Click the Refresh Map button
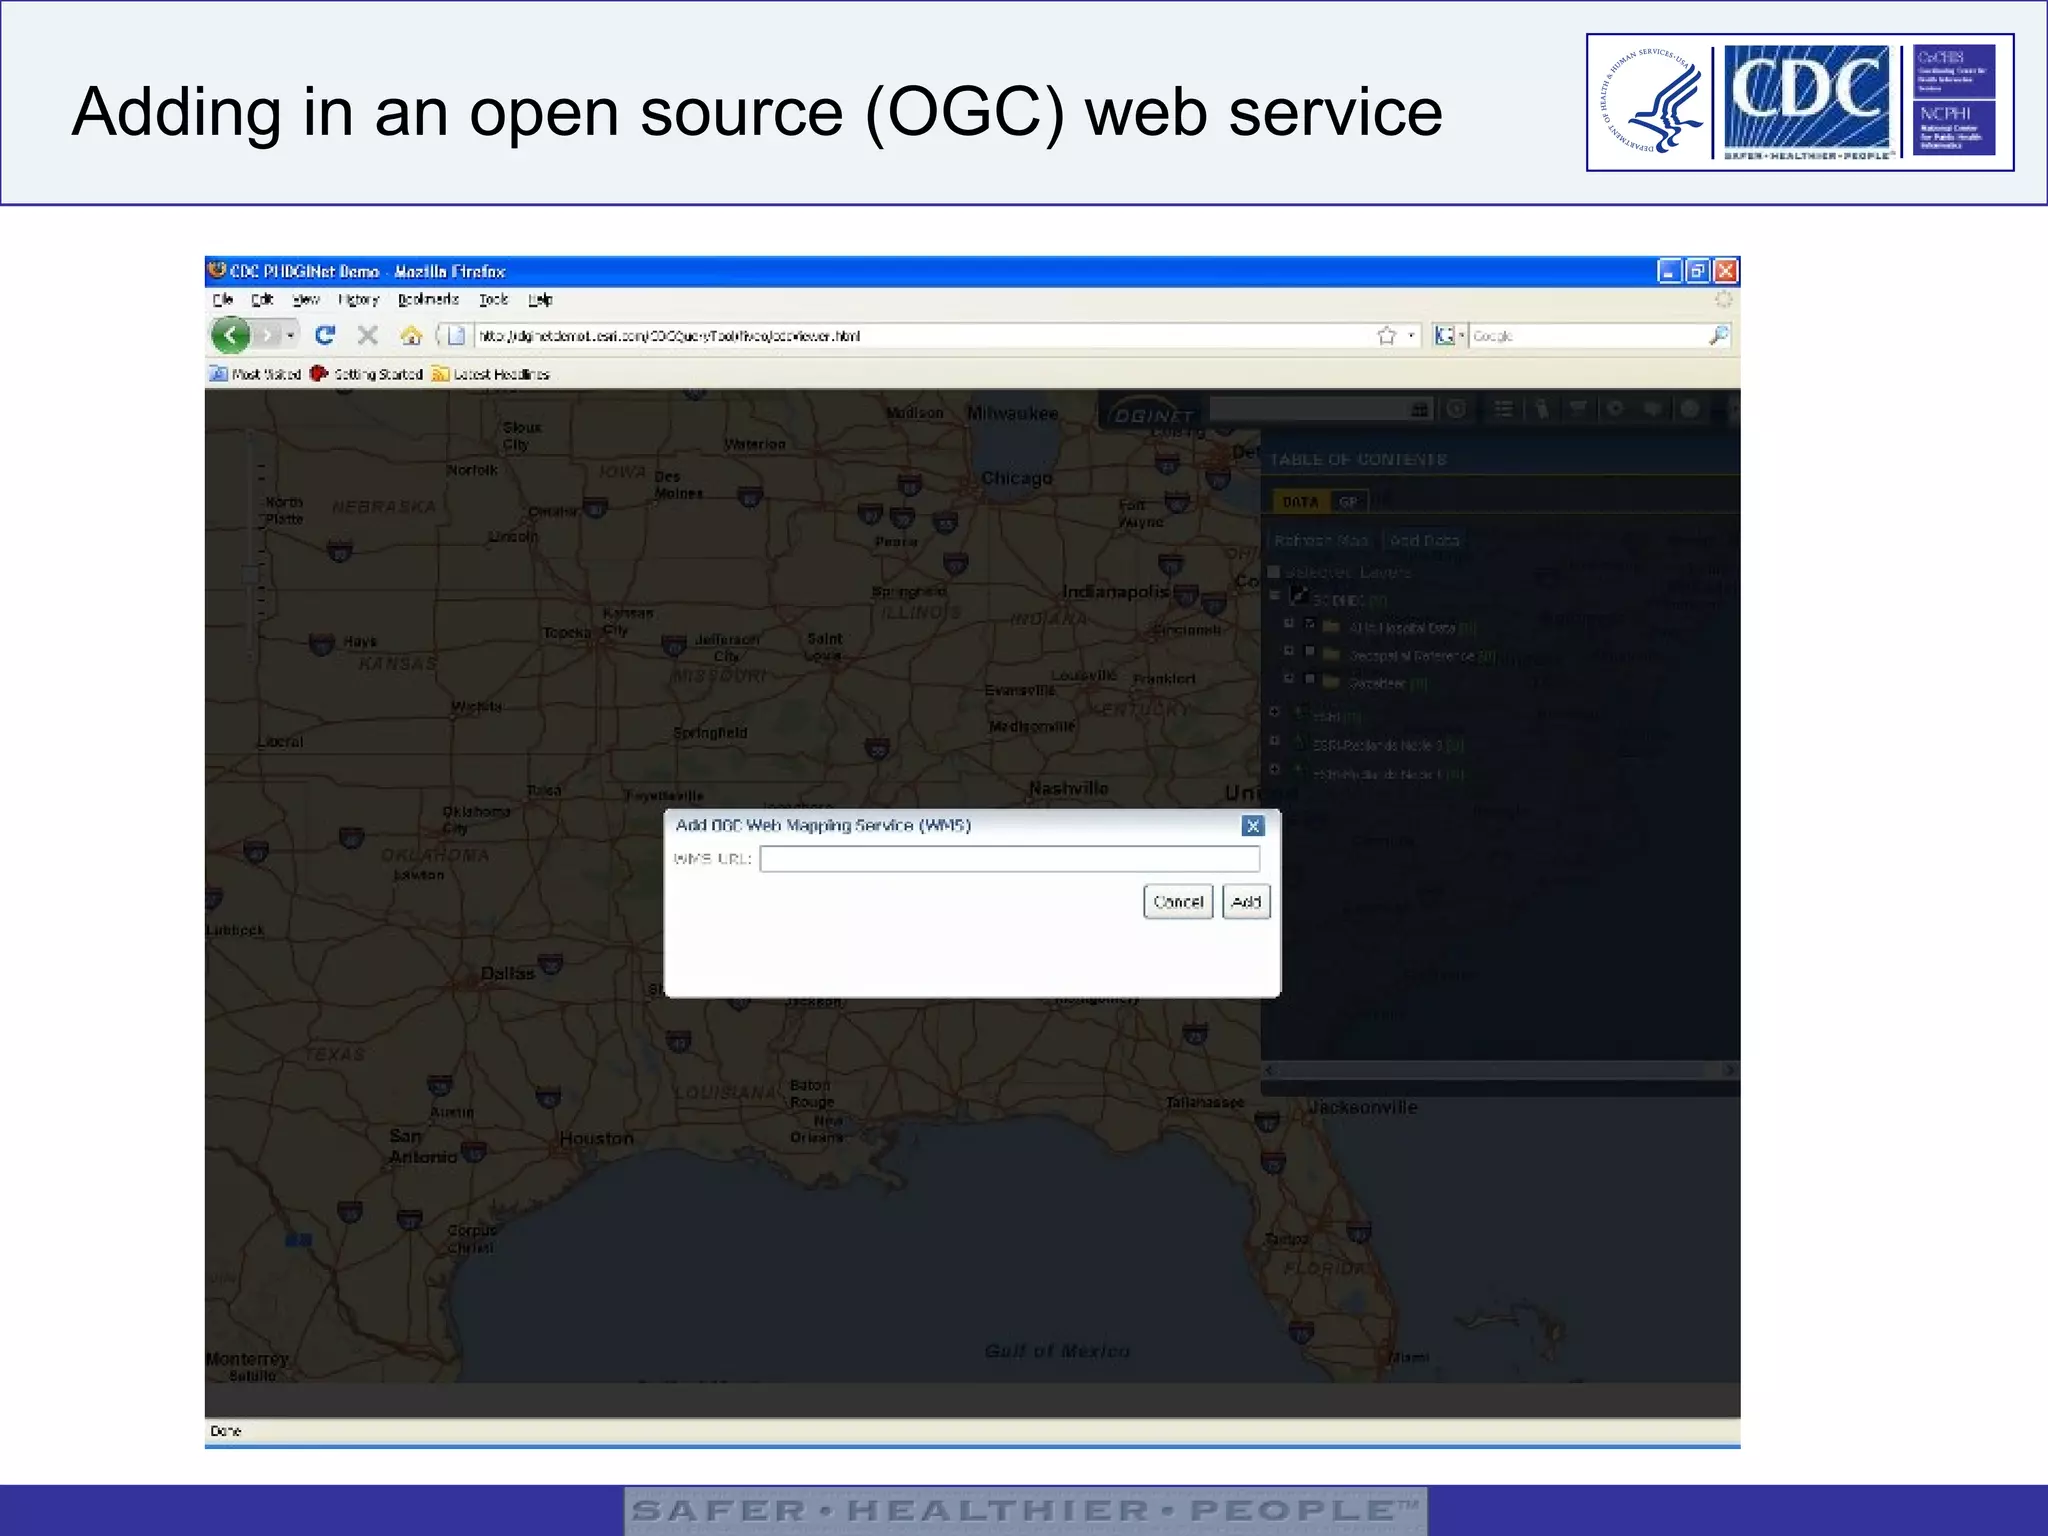2048x1536 pixels. pos(1320,540)
